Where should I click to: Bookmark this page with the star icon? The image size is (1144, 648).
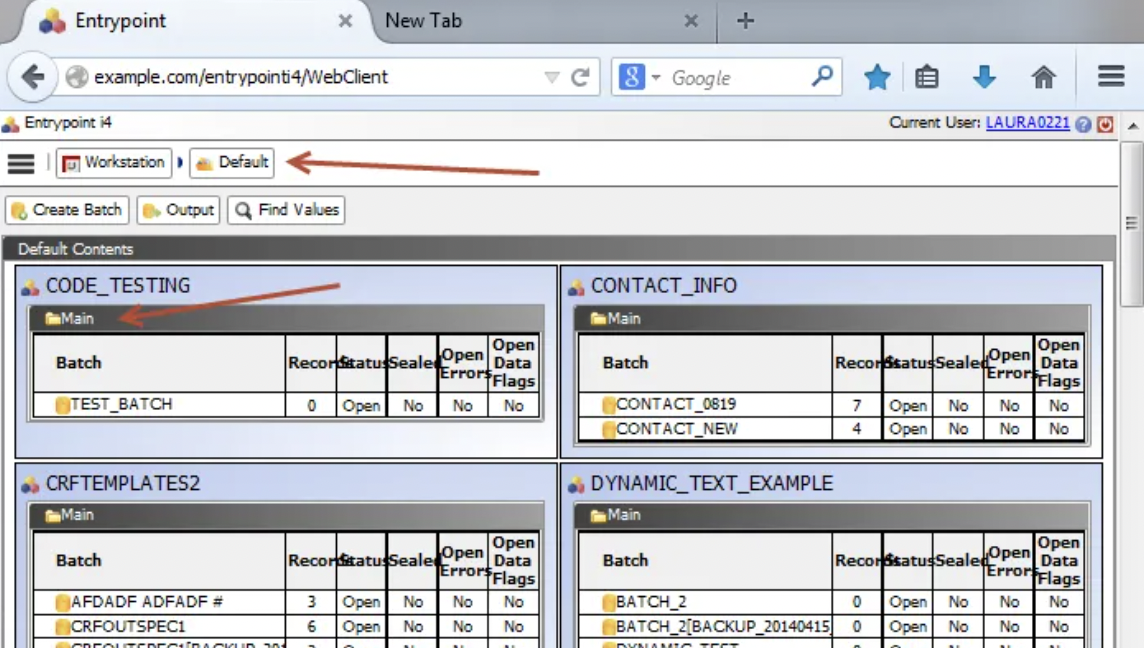point(876,77)
